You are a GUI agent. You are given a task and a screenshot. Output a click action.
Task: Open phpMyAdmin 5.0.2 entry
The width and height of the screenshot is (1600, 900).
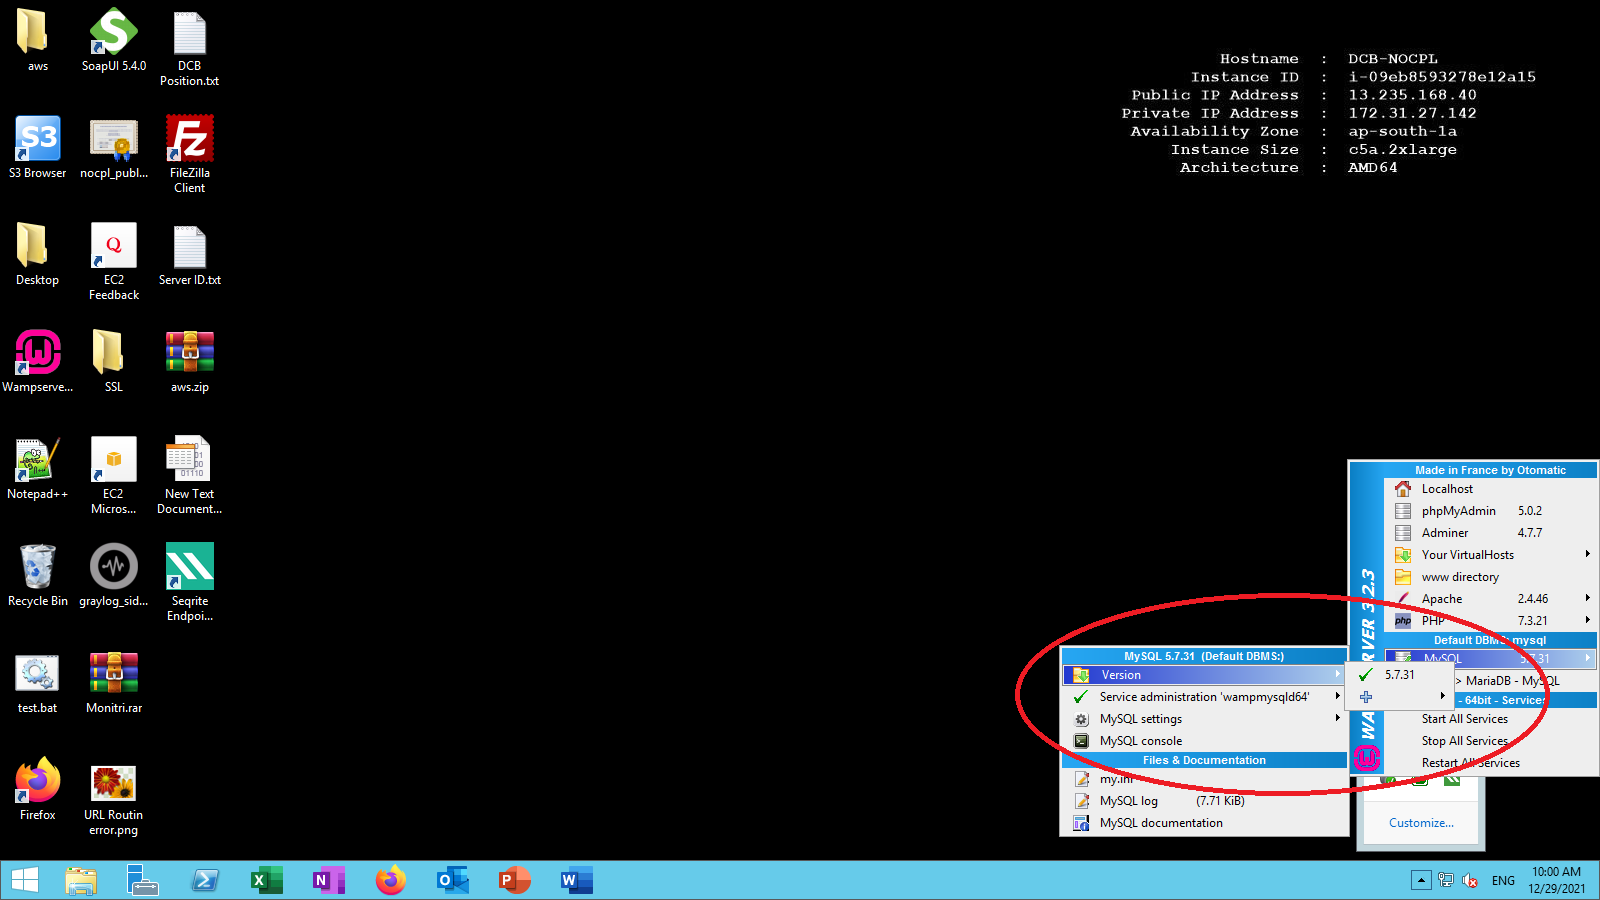point(1490,511)
